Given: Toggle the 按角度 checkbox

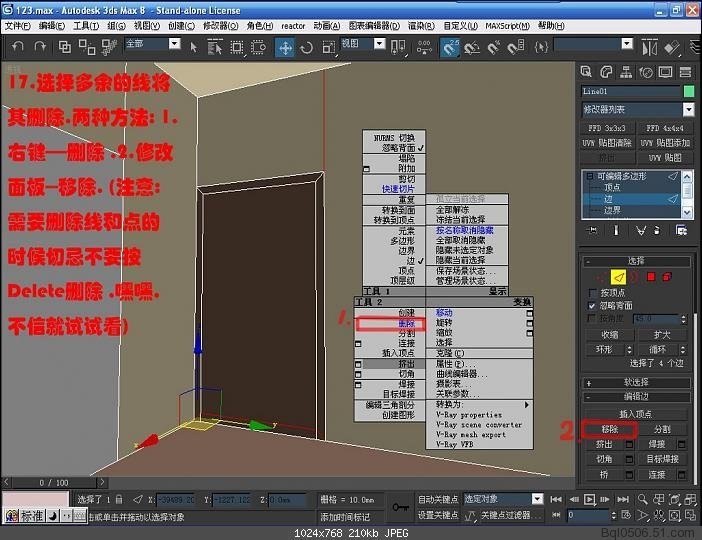Looking at the screenshot, I should tap(592, 318).
